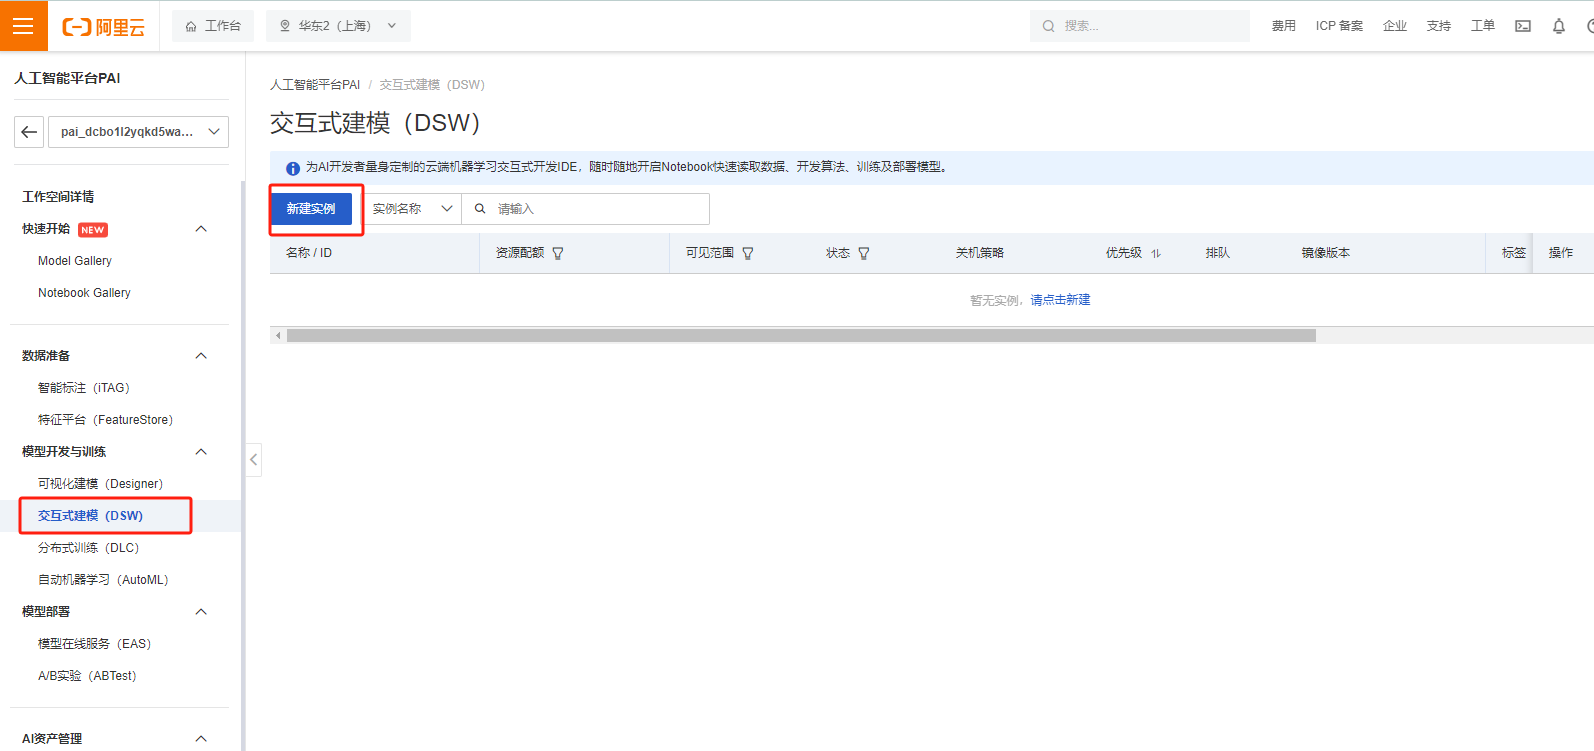
Task: Open 费用 in top navigation
Action: 1284,26
